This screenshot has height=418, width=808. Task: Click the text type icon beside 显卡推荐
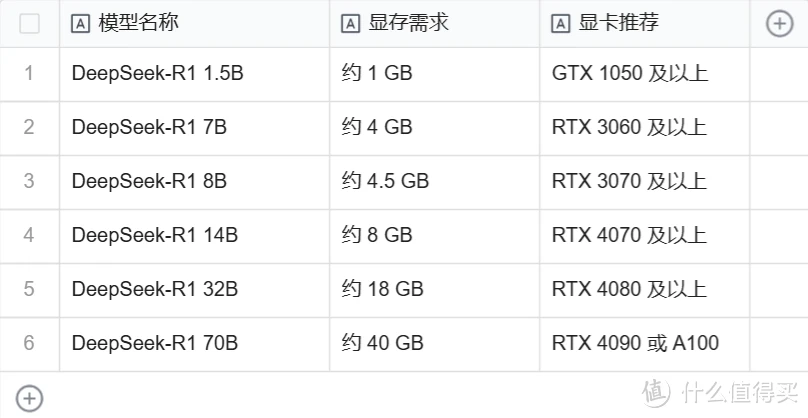point(561,24)
